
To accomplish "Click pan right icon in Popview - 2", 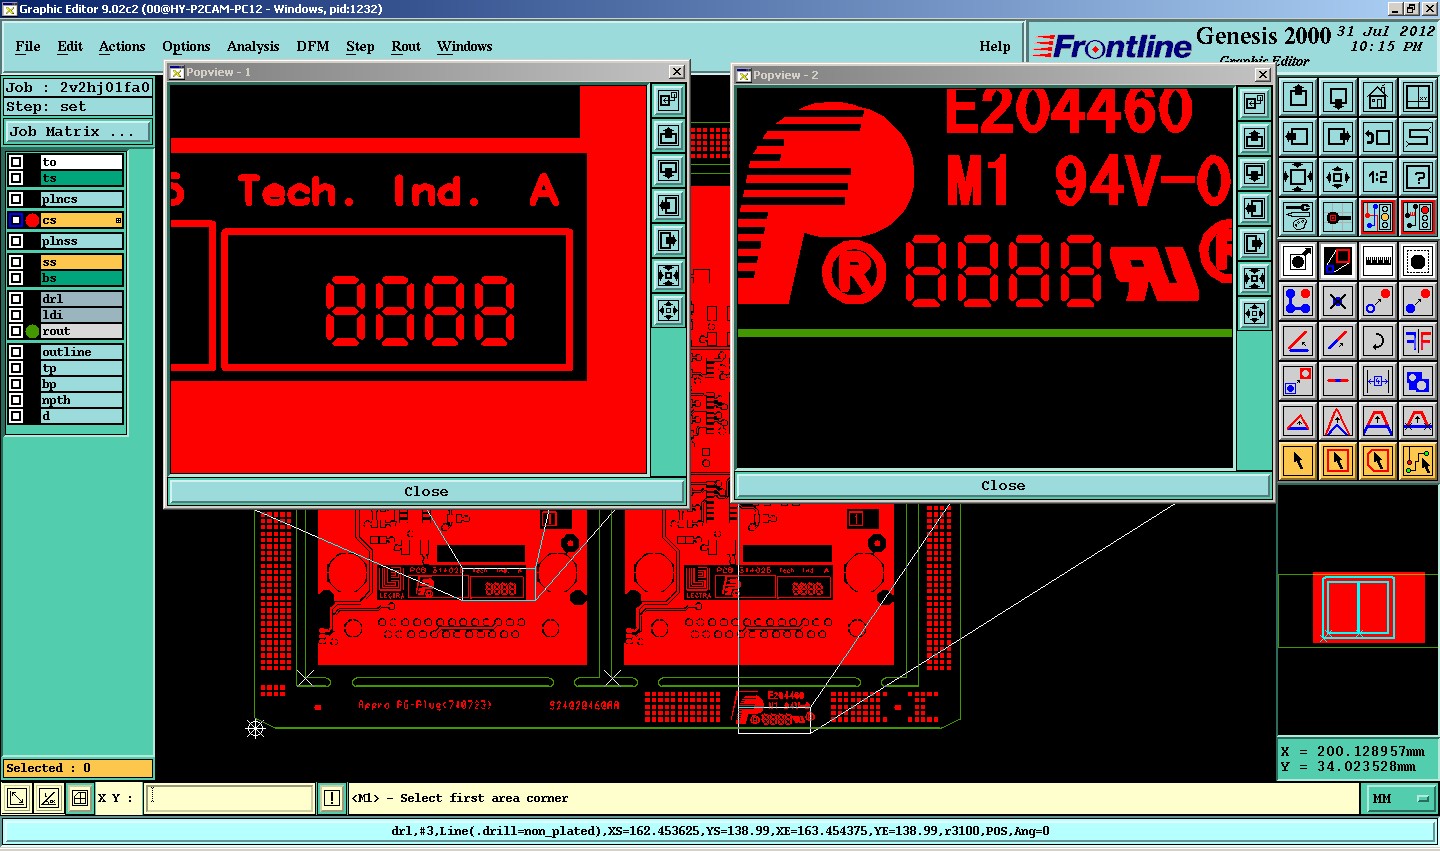I will pyautogui.click(x=1254, y=243).
